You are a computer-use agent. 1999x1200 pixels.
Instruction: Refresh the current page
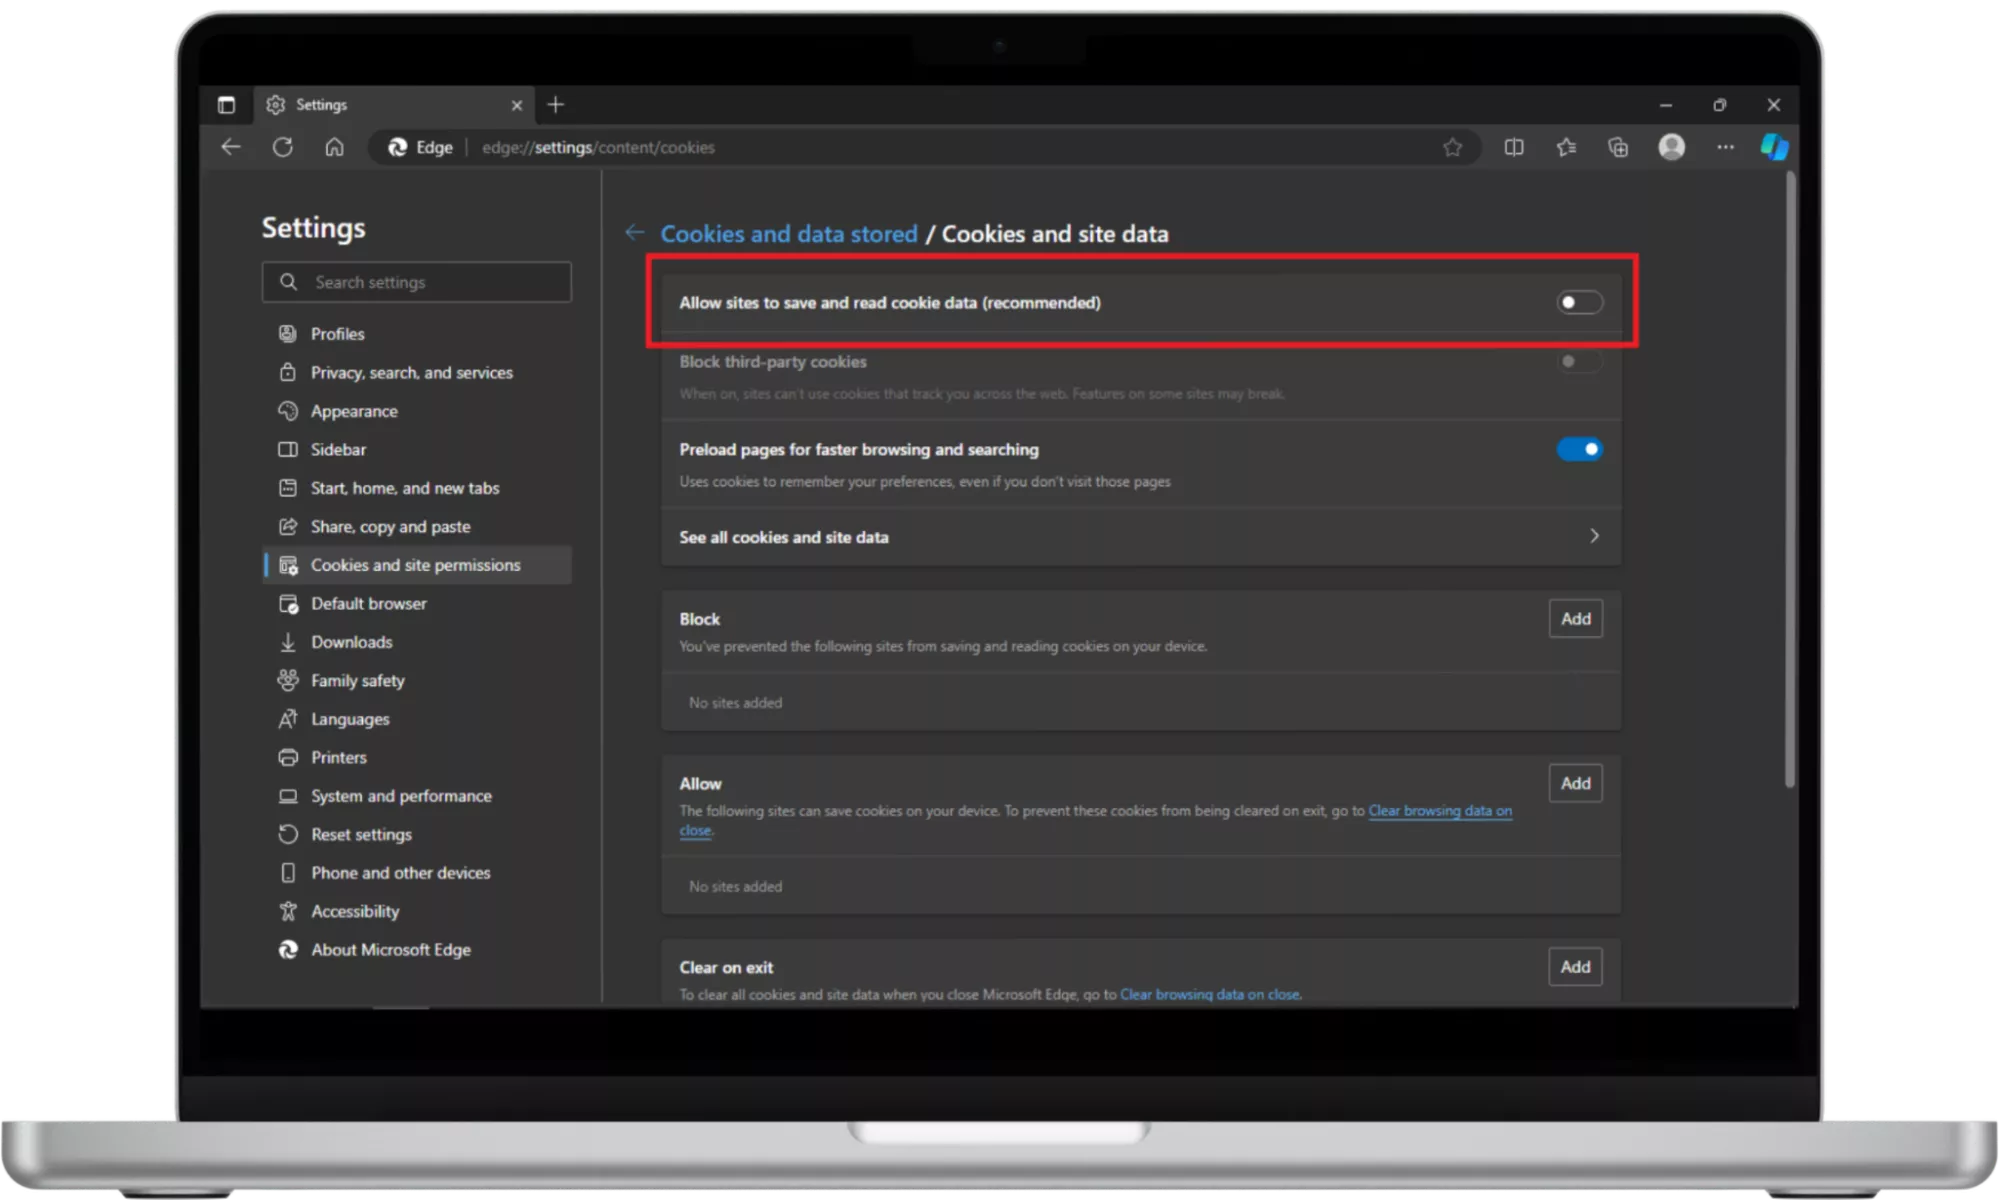(283, 147)
